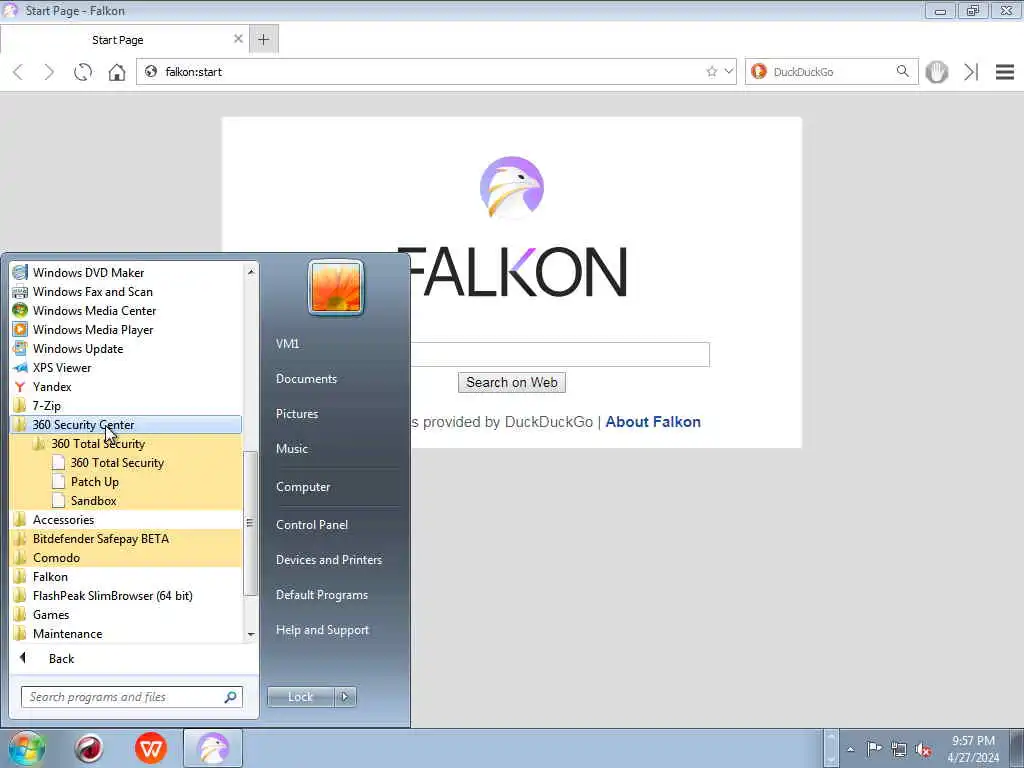The width and height of the screenshot is (1024, 768).
Task: Expand the Accessories folder
Action: [126, 520]
